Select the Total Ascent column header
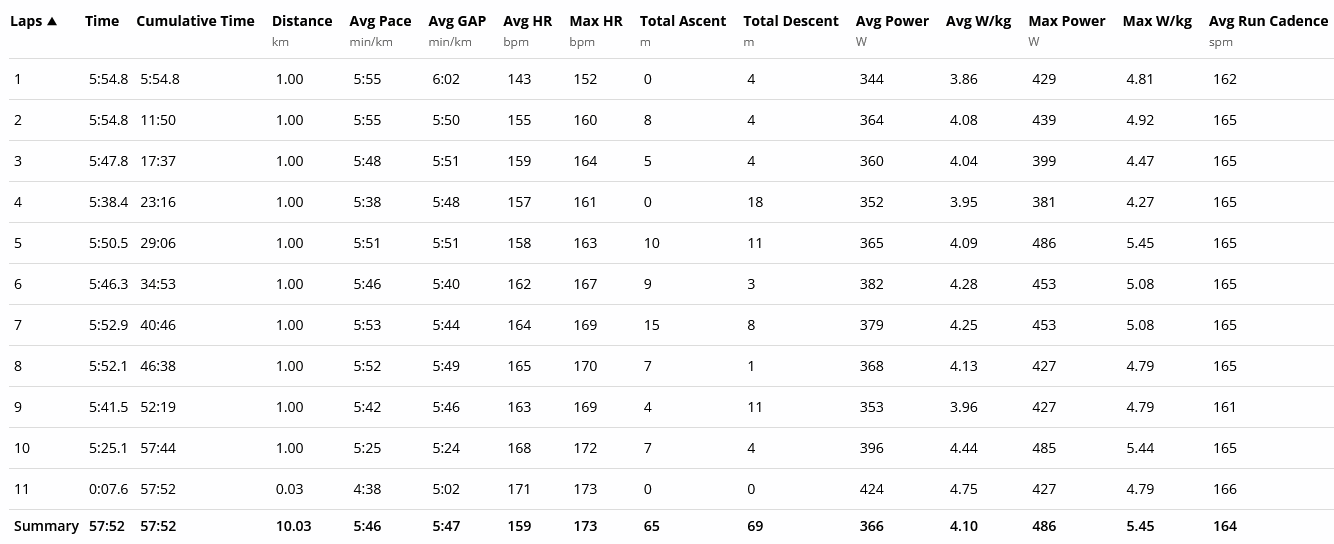The image size is (1334, 544). click(x=683, y=21)
